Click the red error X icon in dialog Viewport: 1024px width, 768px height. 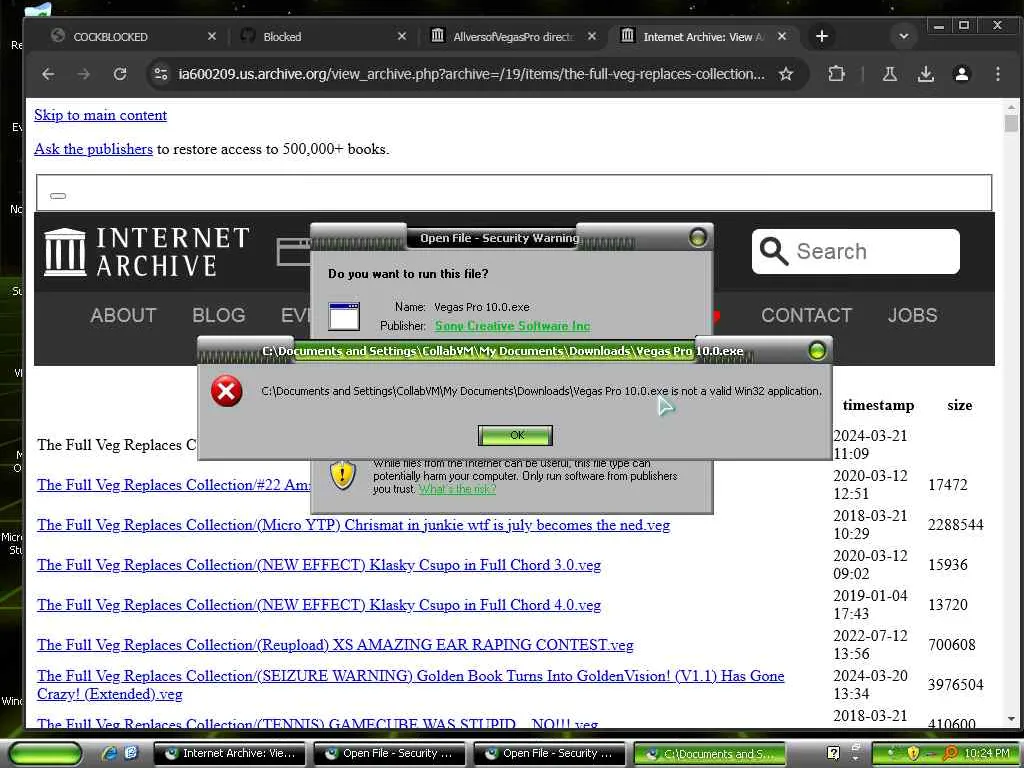coord(227,391)
